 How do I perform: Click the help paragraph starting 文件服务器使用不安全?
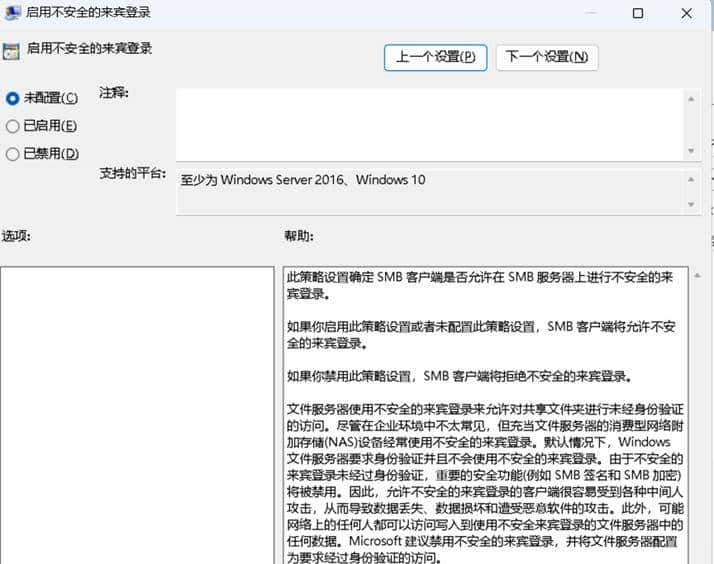coord(485,483)
